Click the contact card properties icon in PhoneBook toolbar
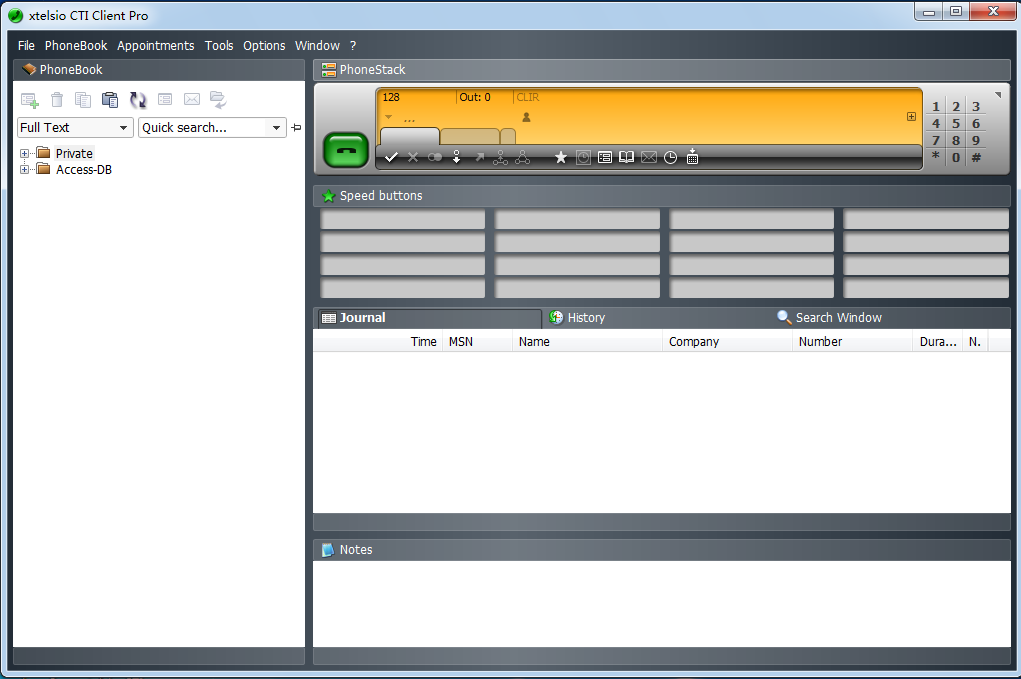Viewport: 1021px width, 679px height. click(165, 100)
